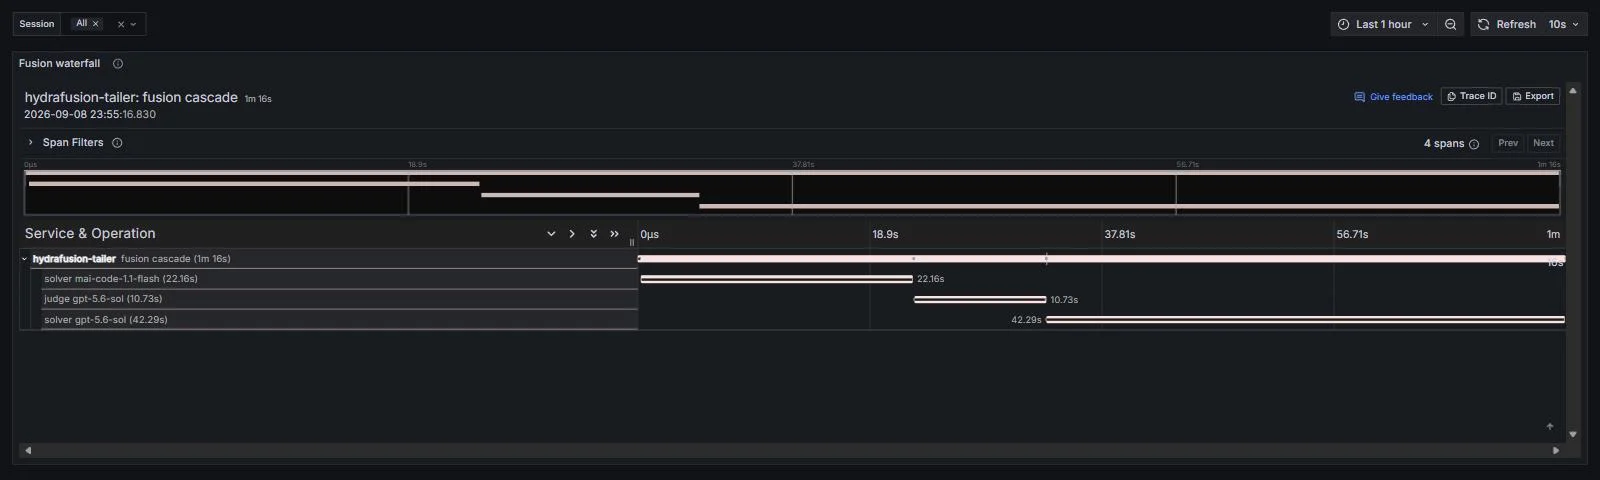Click the horizontal scrollbar left arrow
1600x480 pixels.
click(28, 451)
